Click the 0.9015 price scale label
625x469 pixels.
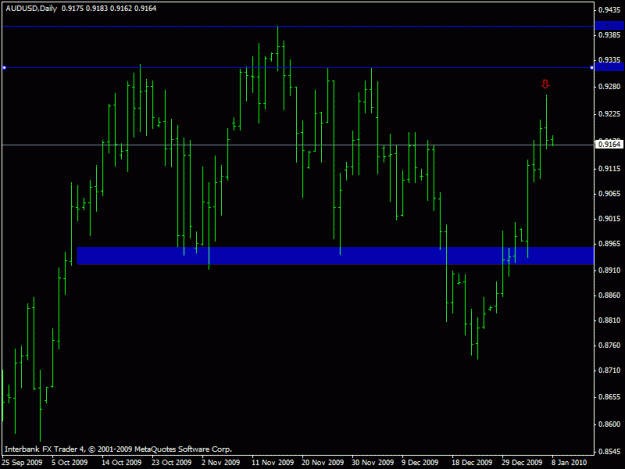(609, 219)
